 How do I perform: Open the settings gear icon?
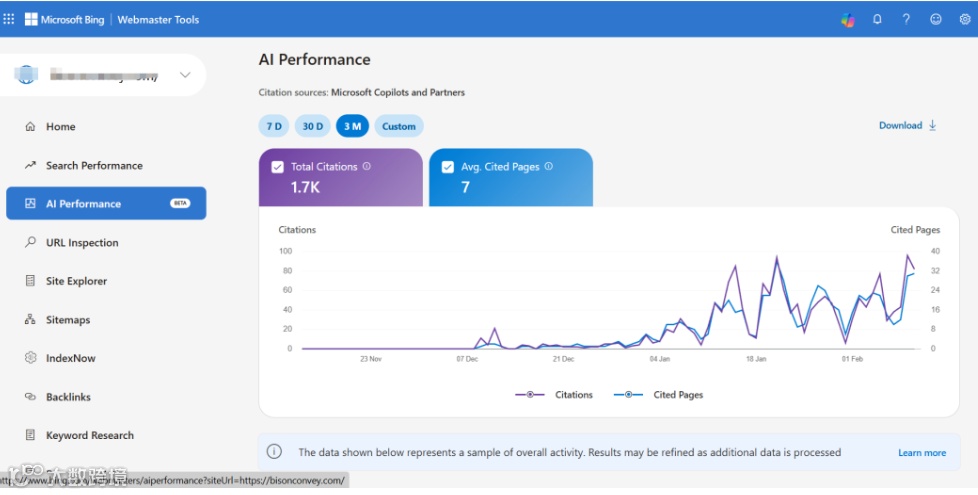(x=965, y=19)
